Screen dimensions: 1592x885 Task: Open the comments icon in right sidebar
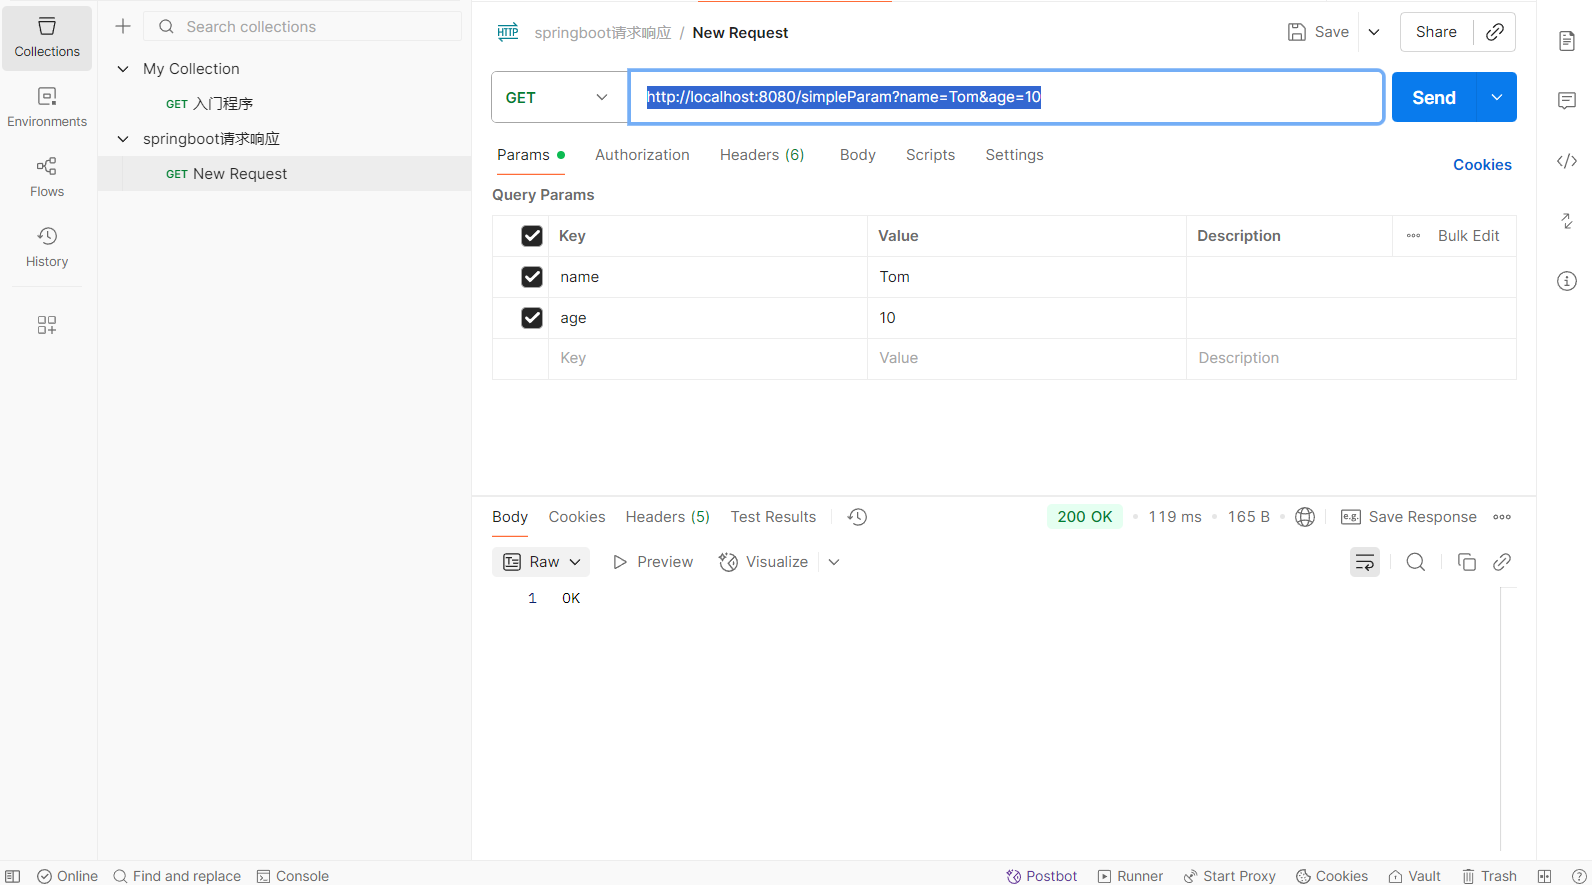[x=1567, y=101]
